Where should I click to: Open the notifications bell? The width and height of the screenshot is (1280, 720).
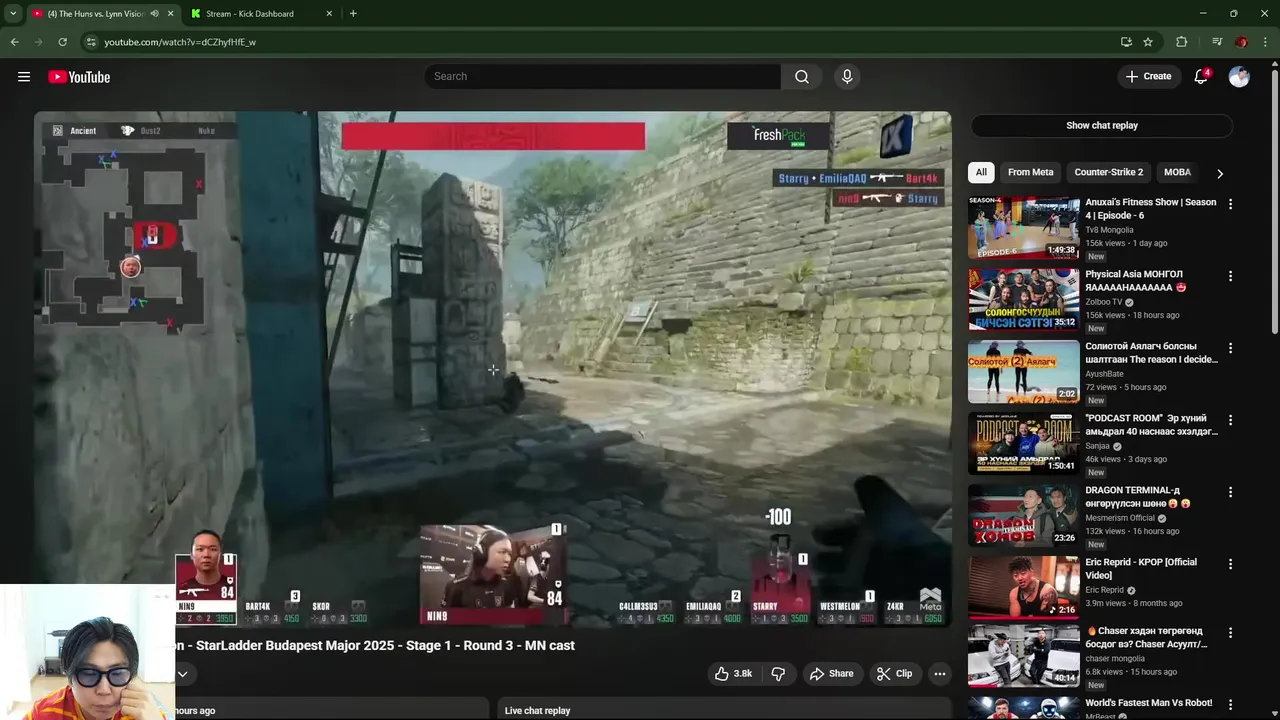click(x=1201, y=77)
